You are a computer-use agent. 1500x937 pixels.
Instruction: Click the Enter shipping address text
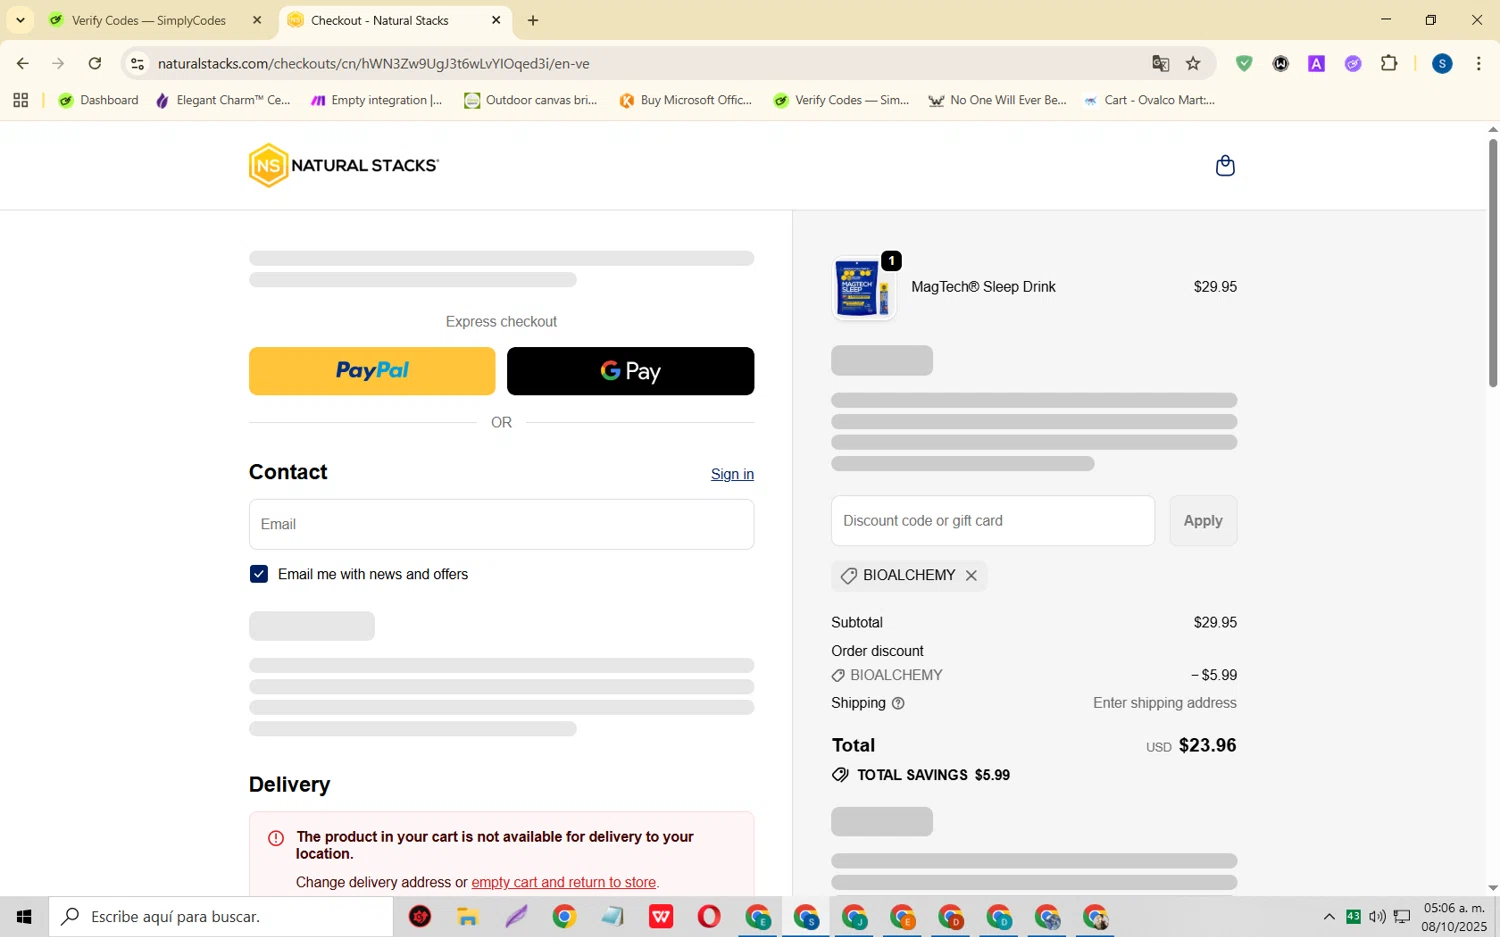1165,704
